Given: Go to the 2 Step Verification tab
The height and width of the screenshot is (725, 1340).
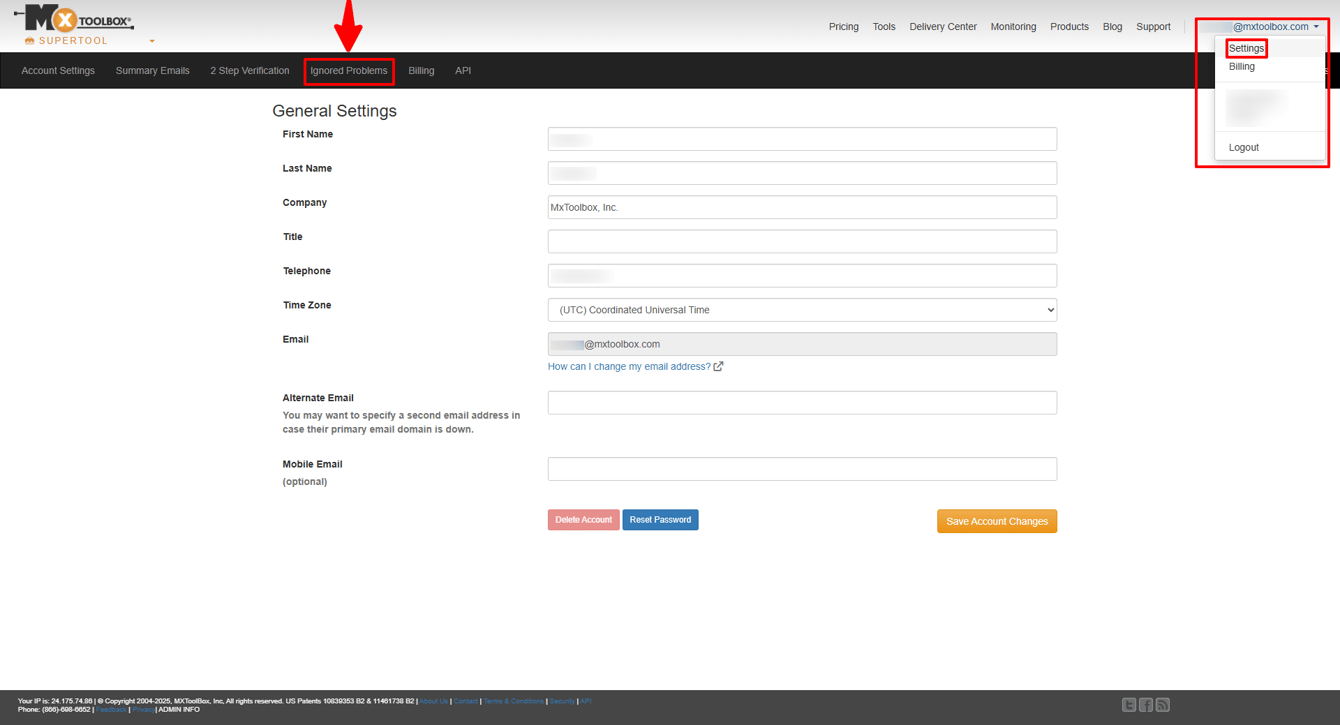Looking at the screenshot, I should (249, 71).
